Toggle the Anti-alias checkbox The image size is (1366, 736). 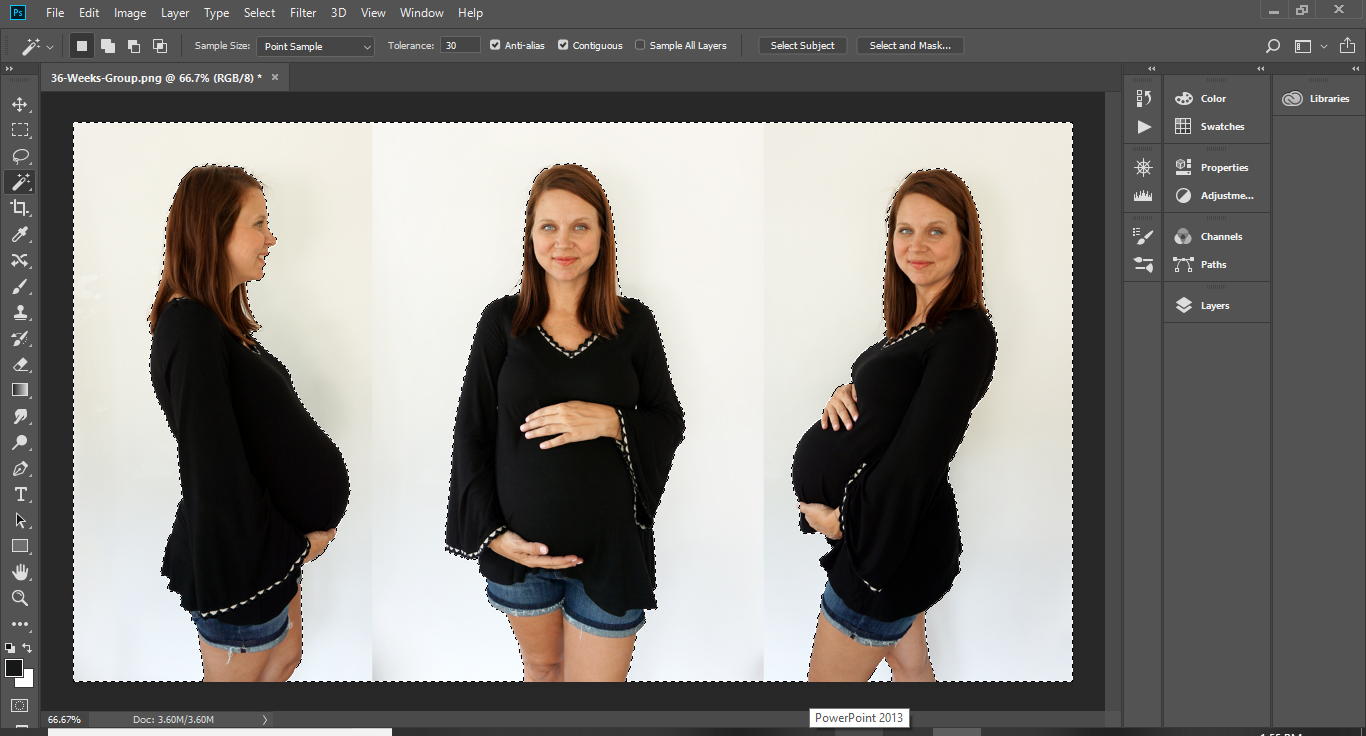pos(495,45)
